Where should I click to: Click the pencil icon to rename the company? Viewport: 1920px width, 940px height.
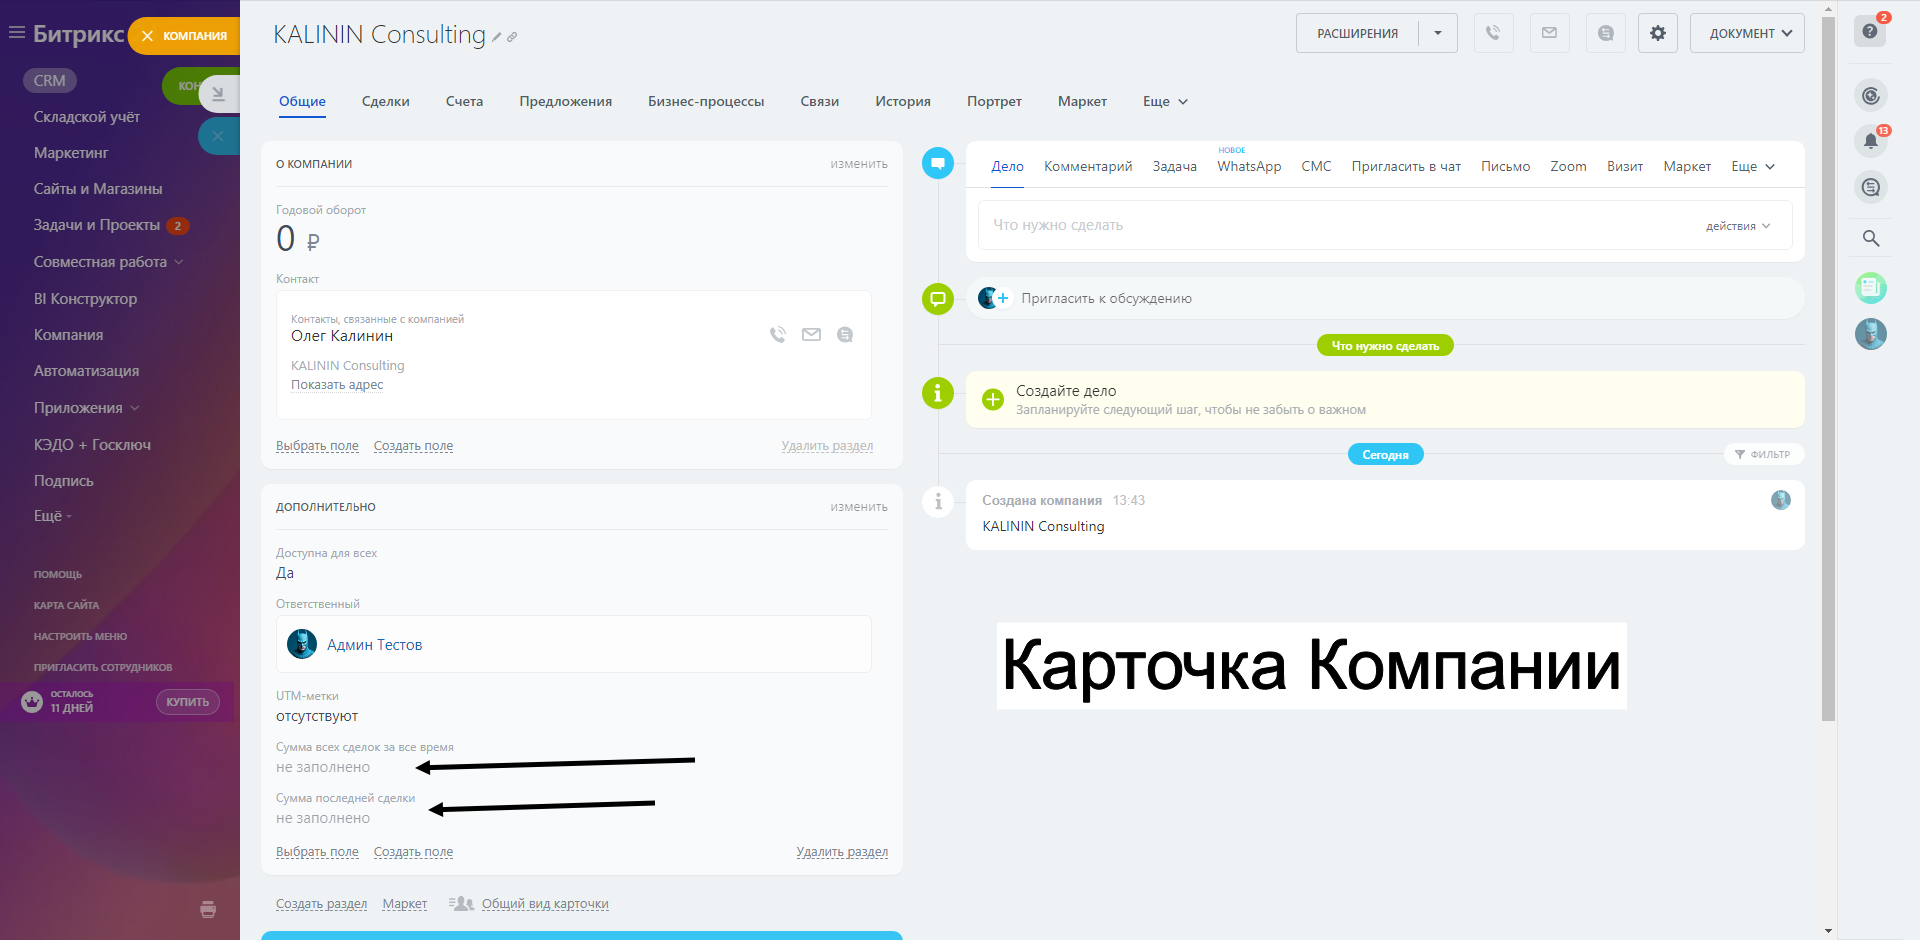(496, 37)
